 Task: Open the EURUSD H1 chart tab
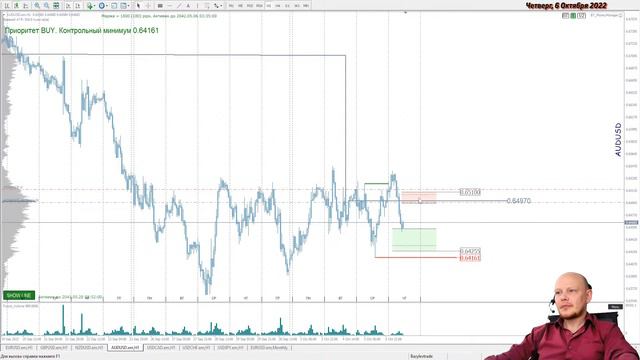pyautogui.click(x=19, y=348)
